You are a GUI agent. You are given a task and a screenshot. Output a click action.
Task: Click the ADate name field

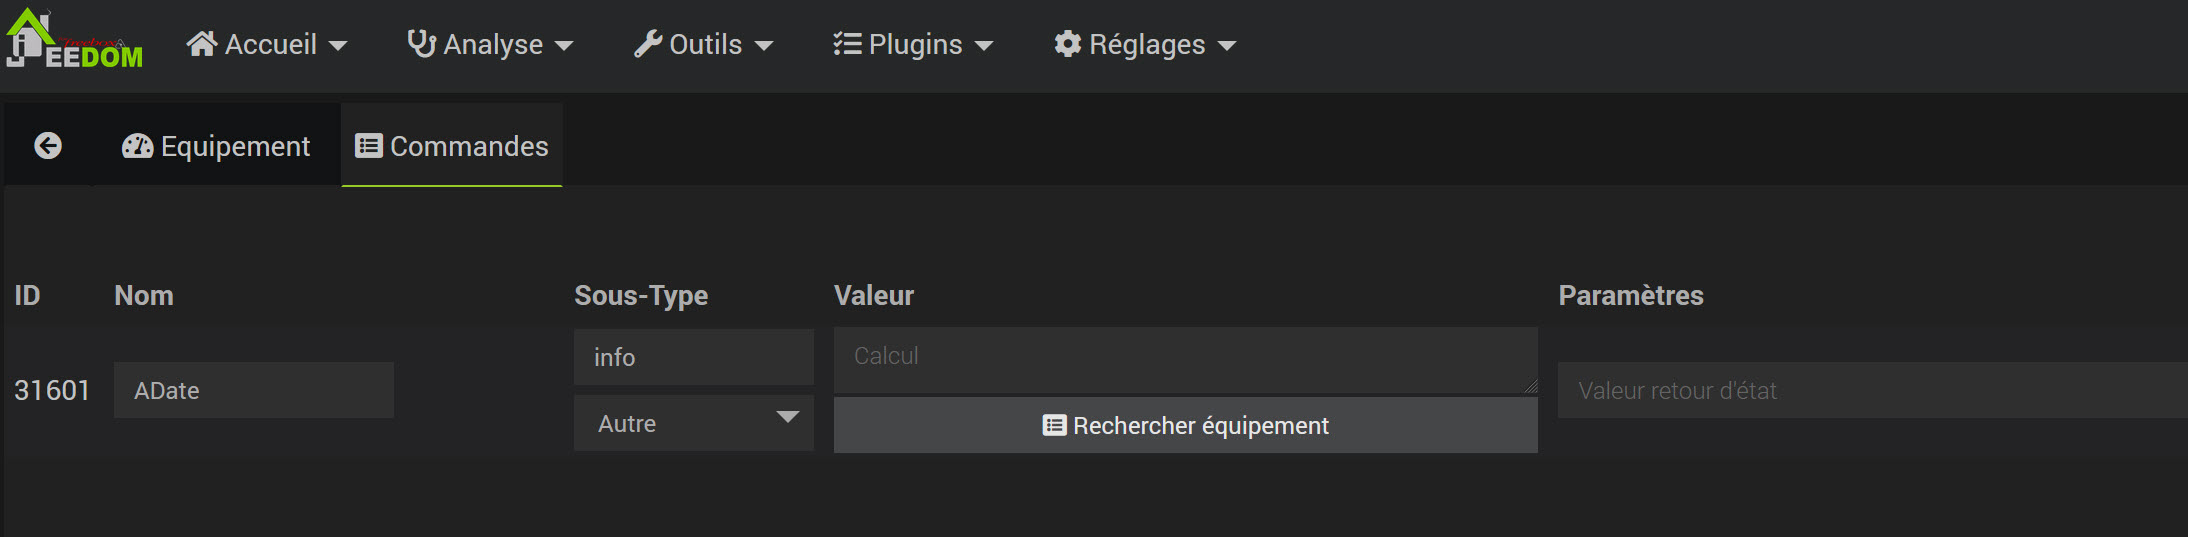(x=253, y=390)
